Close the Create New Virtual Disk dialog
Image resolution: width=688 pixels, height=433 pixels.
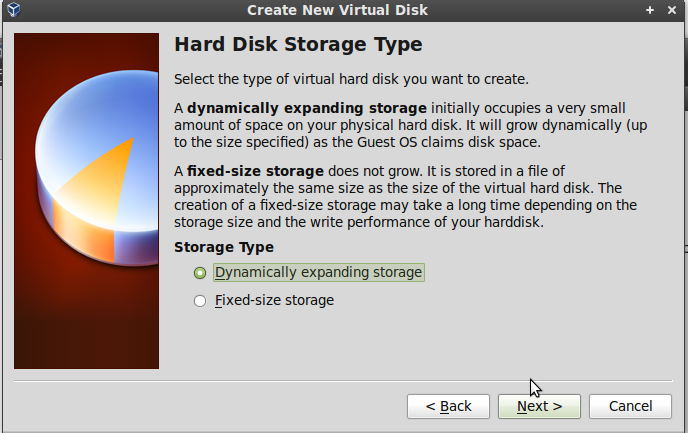pyautogui.click(x=672, y=10)
